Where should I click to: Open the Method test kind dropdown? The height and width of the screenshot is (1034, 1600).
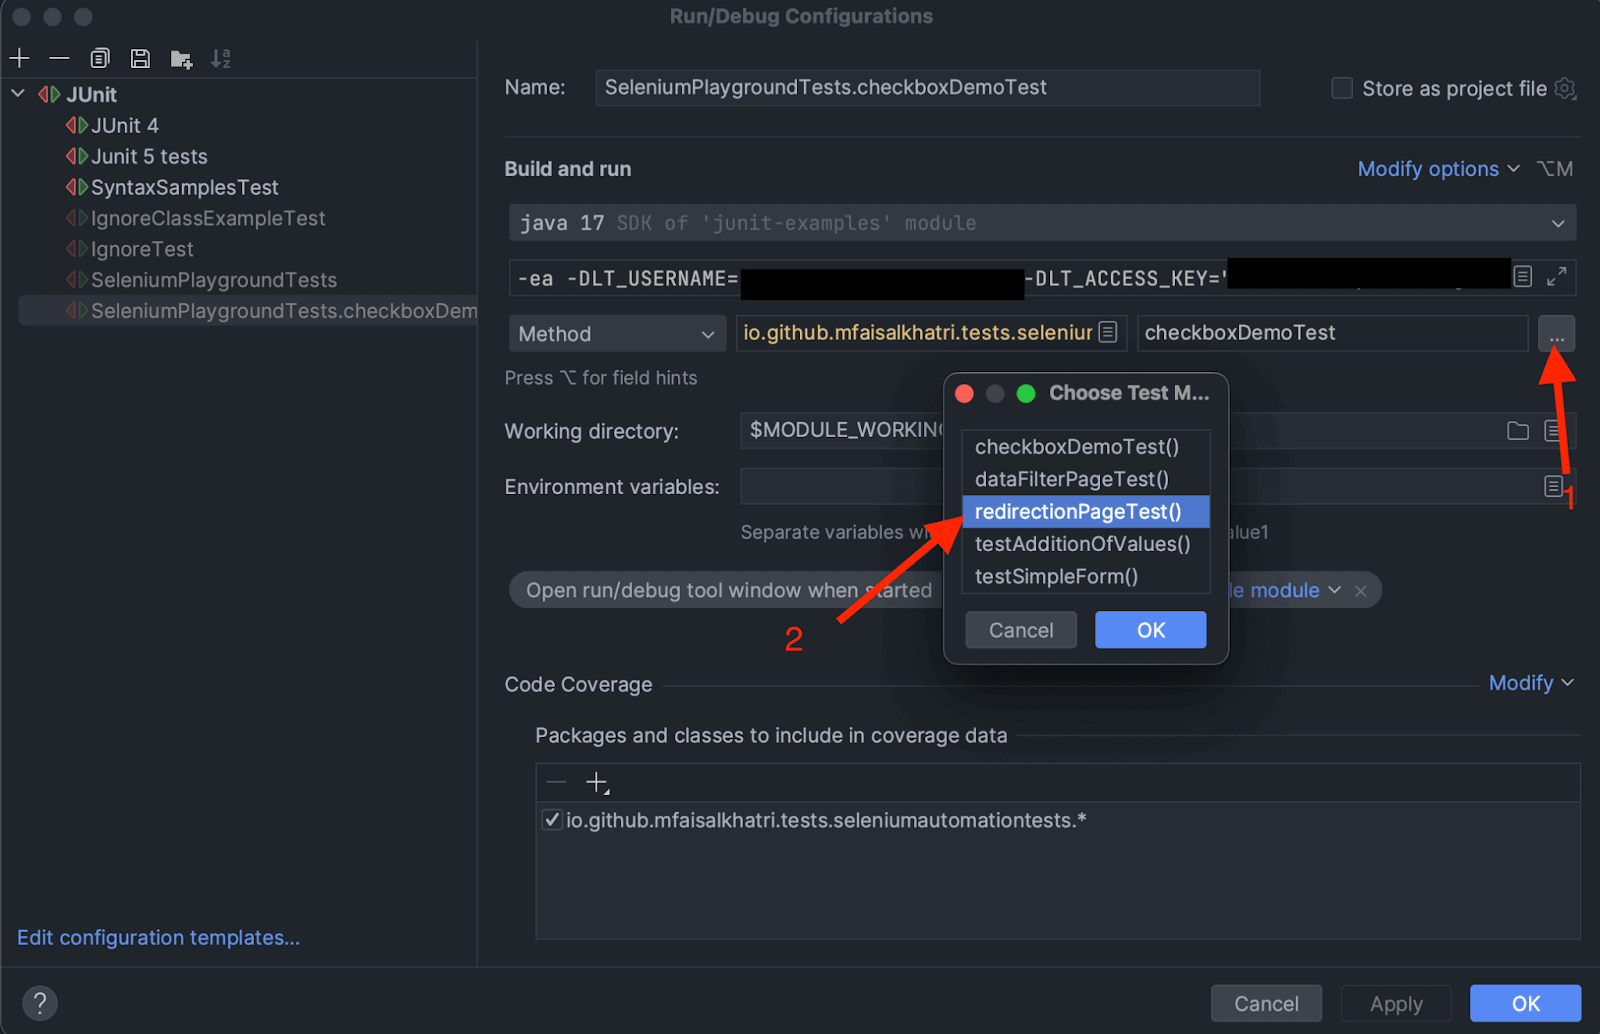tap(616, 334)
